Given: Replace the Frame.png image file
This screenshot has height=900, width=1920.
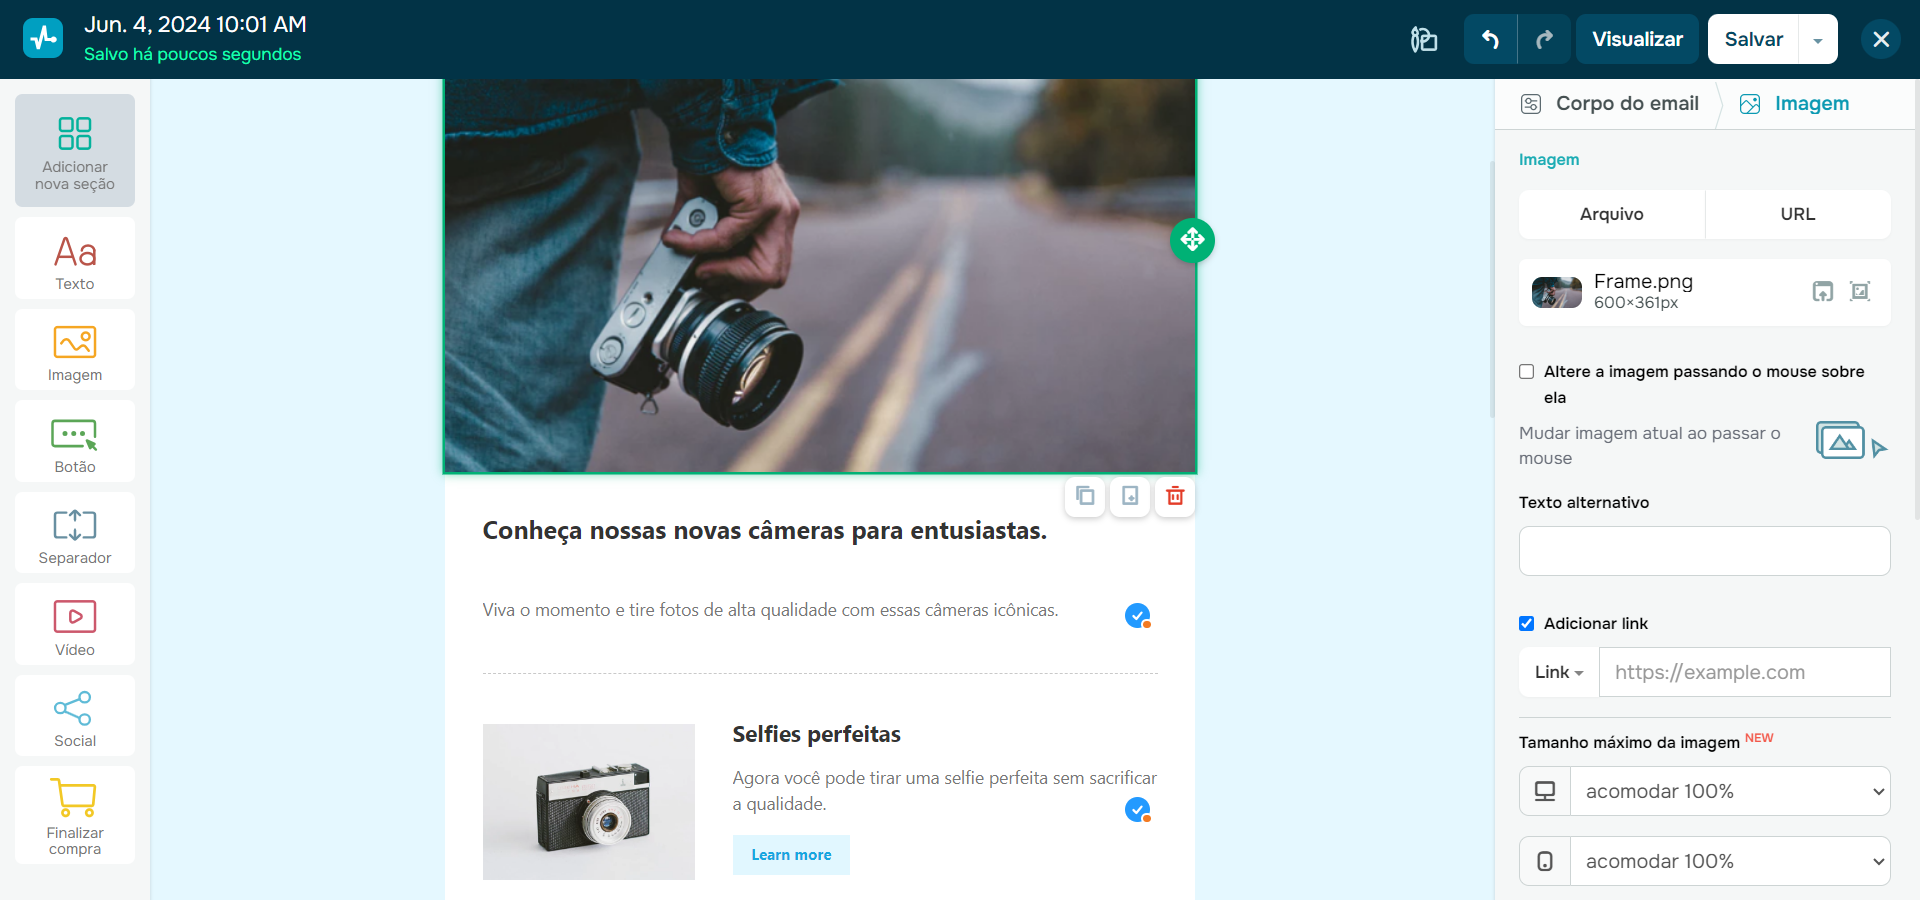Looking at the screenshot, I should pyautogui.click(x=1823, y=292).
